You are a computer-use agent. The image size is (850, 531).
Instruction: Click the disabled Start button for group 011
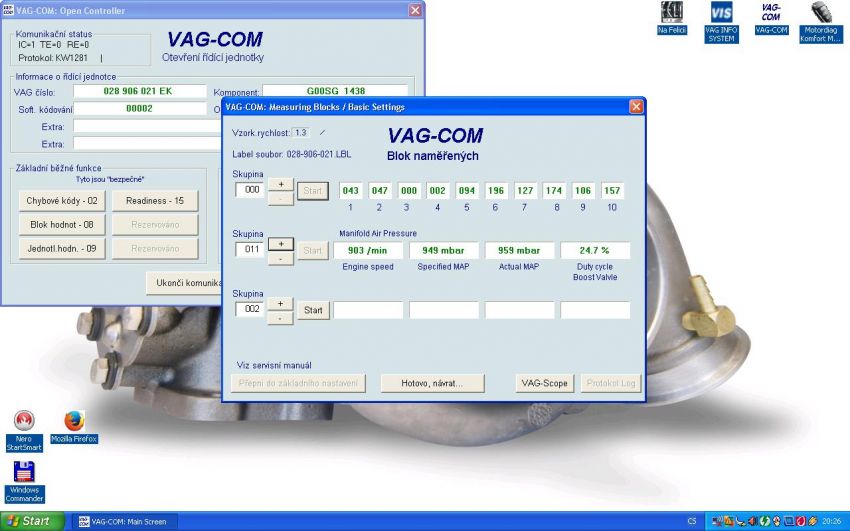coord(313,250)
